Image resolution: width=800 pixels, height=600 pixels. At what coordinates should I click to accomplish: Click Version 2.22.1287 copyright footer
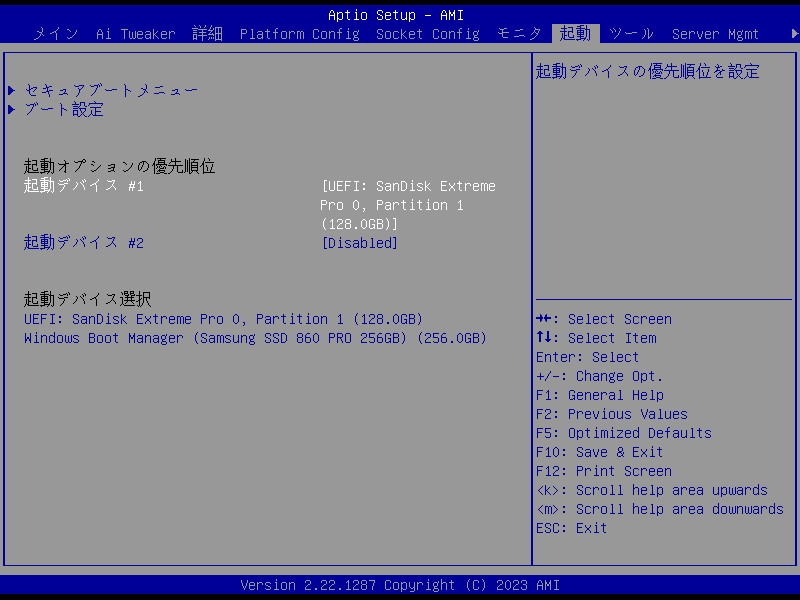[400, 585]
